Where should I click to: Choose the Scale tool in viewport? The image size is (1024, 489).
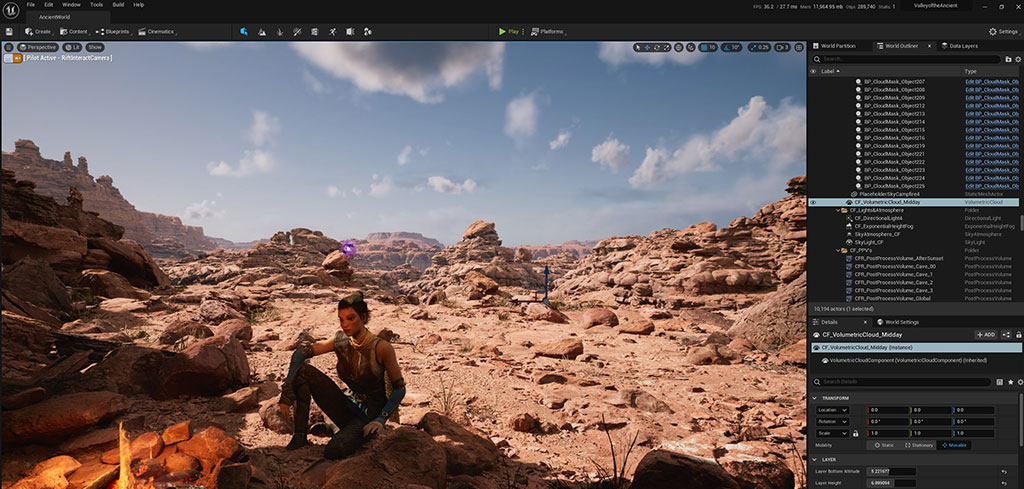pos(665,47)
